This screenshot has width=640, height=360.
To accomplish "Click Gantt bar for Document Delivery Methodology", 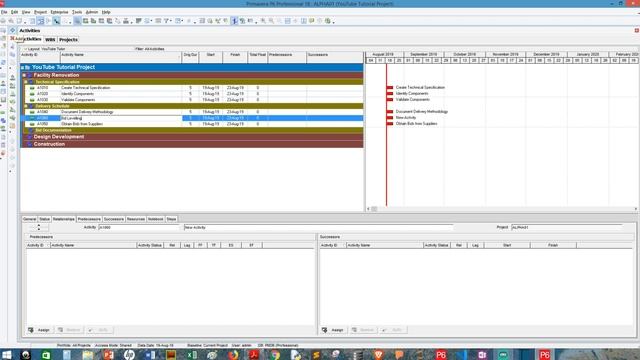I will (x=390, y=111).
